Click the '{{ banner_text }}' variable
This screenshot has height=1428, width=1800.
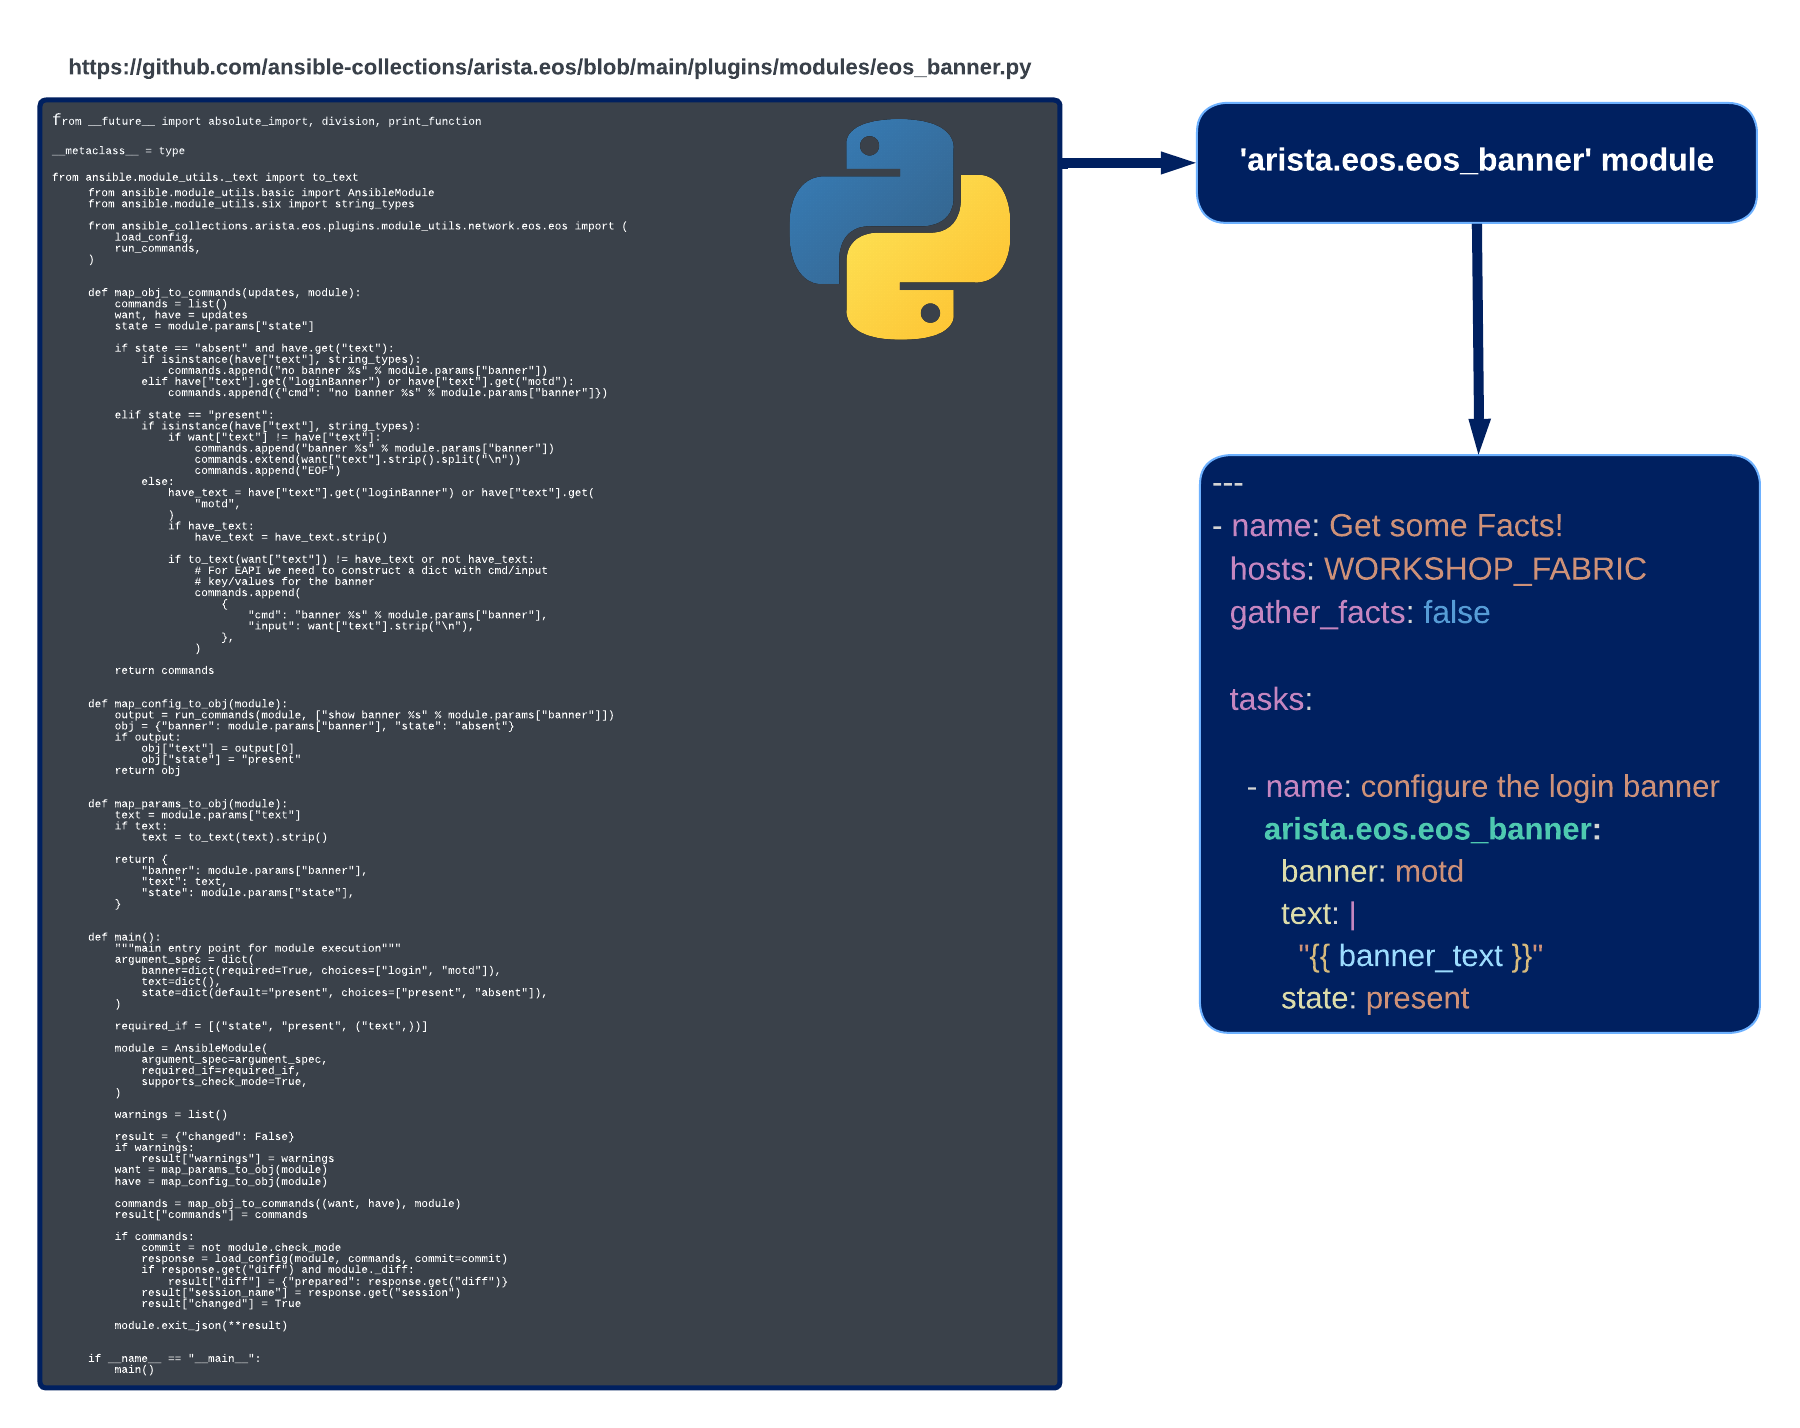pos(1420,957)
